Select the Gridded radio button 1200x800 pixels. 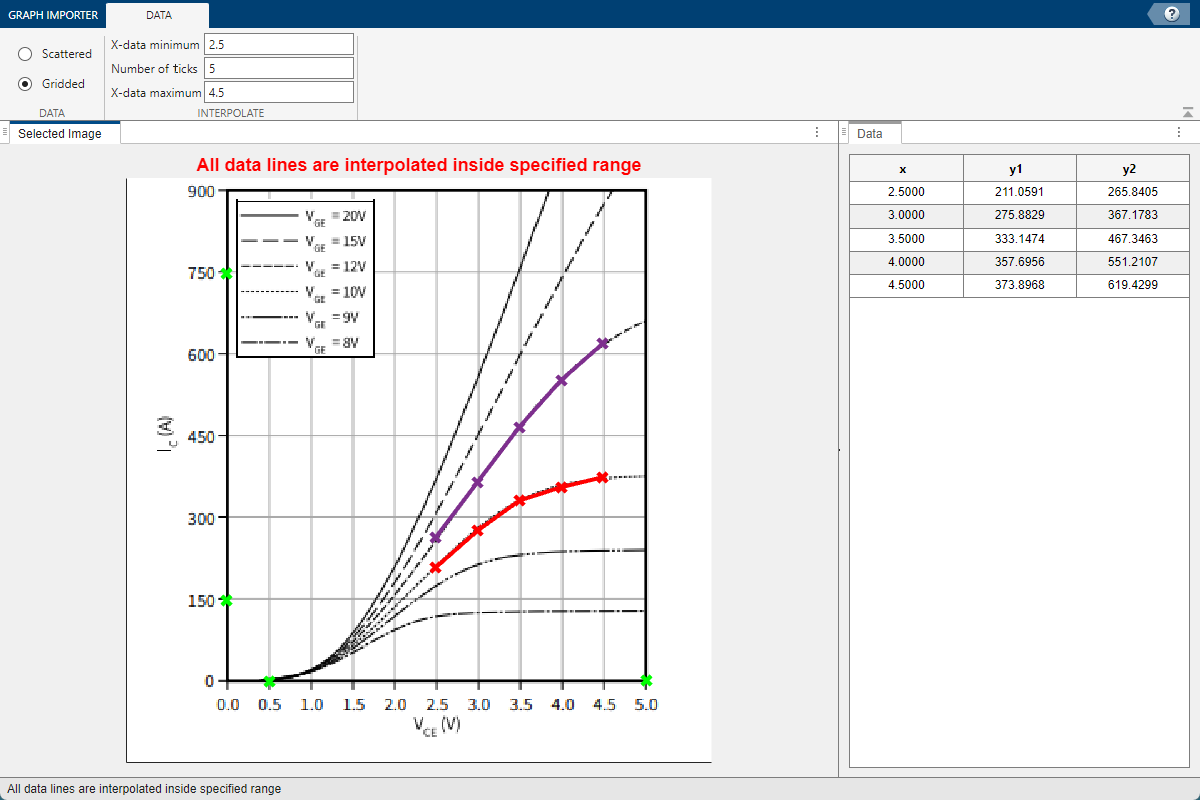[x=26, y=84]
